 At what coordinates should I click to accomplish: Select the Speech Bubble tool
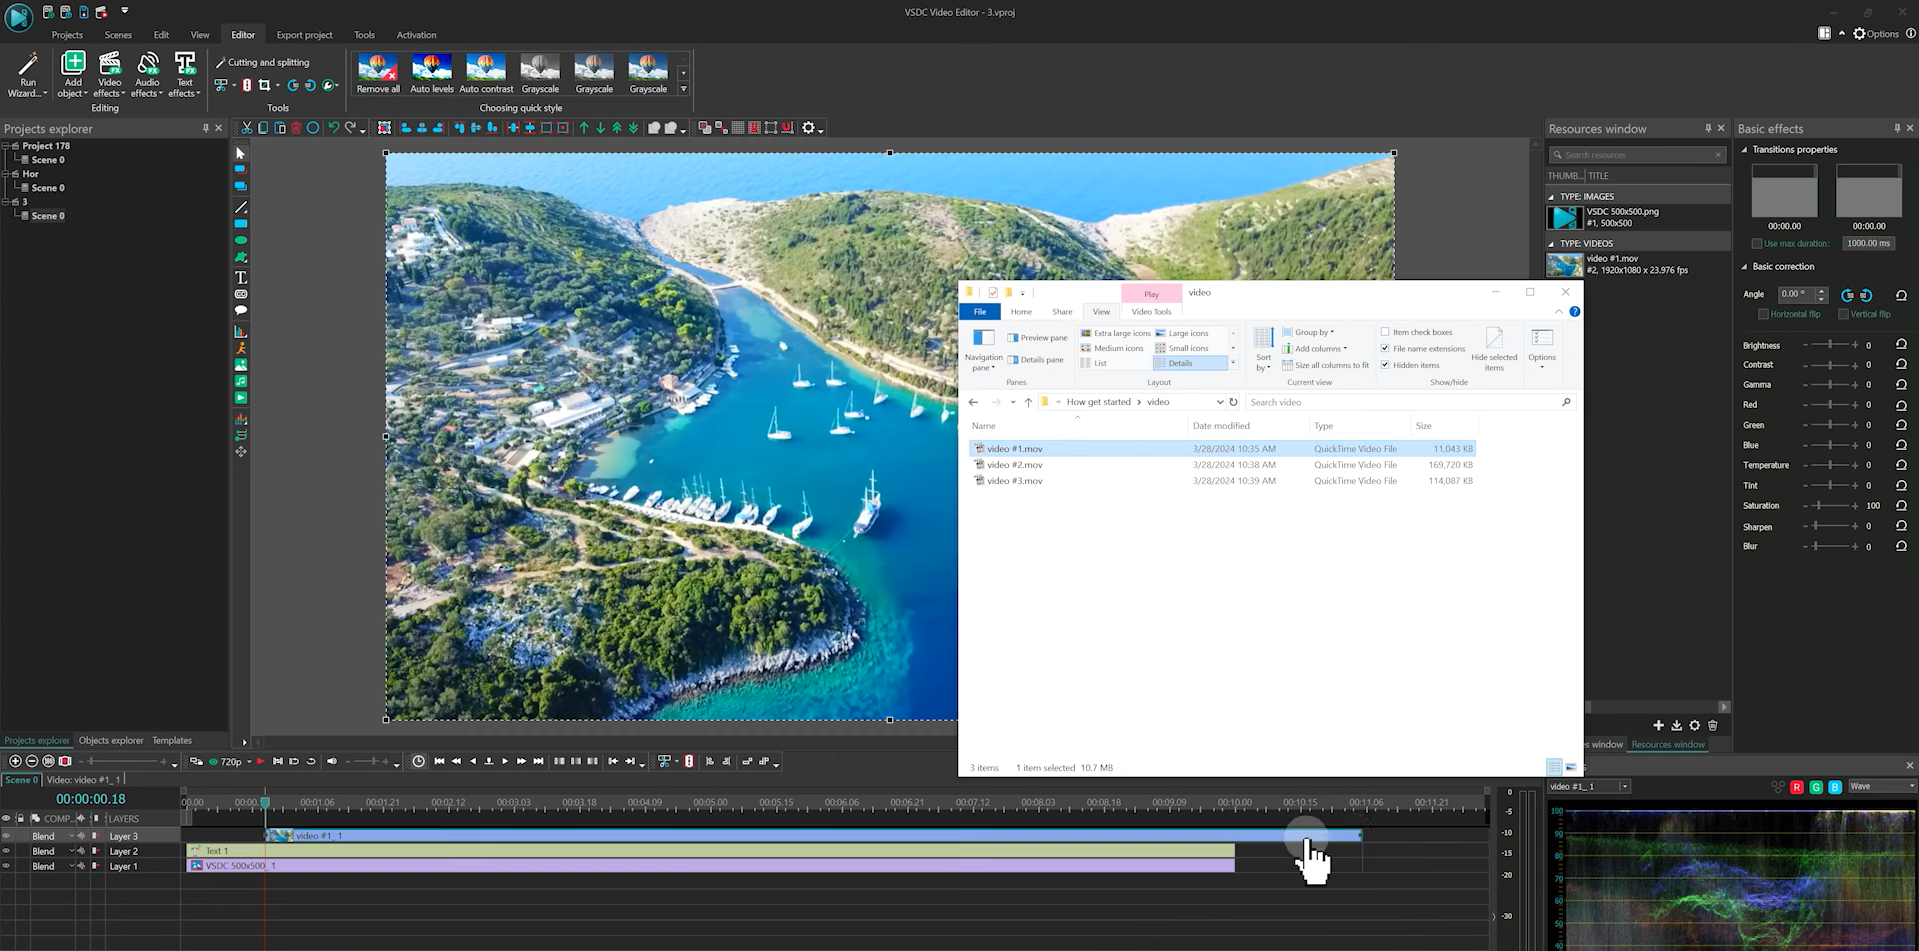[240, 310]
